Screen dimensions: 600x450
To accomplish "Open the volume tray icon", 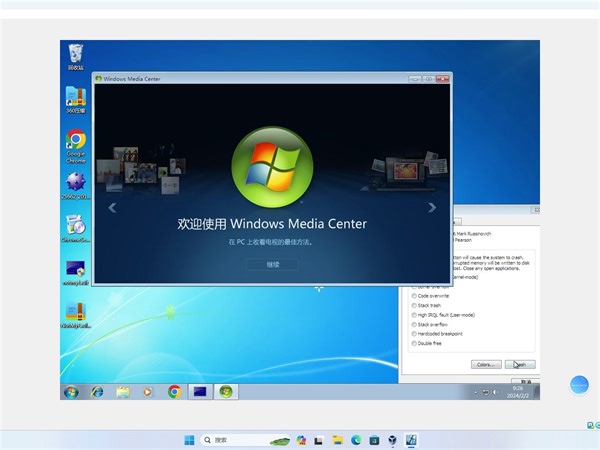I will [x=495, y=392].
